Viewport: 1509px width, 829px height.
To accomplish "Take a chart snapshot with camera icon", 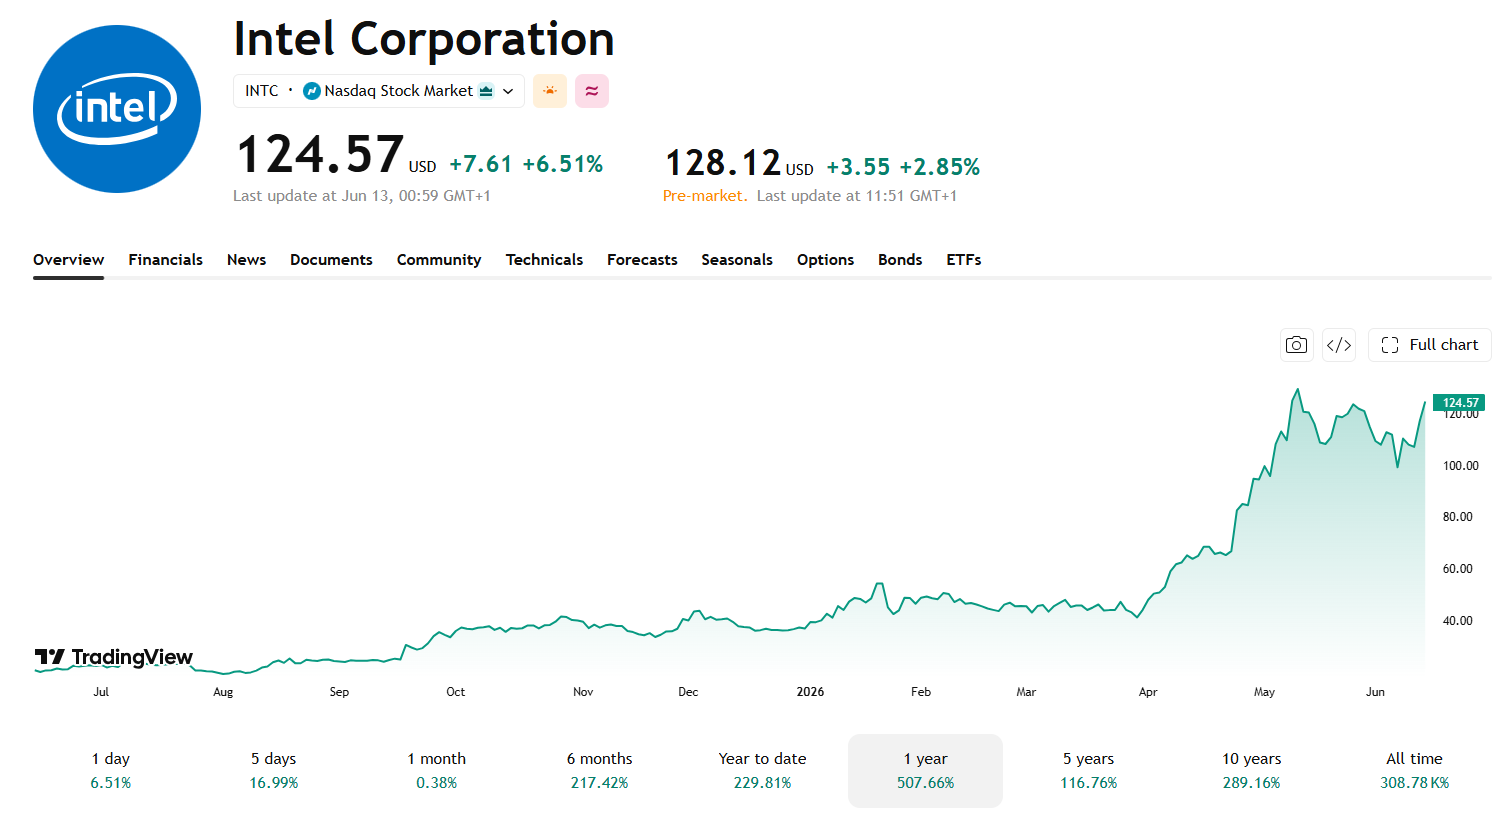I will coord(1297,345).
